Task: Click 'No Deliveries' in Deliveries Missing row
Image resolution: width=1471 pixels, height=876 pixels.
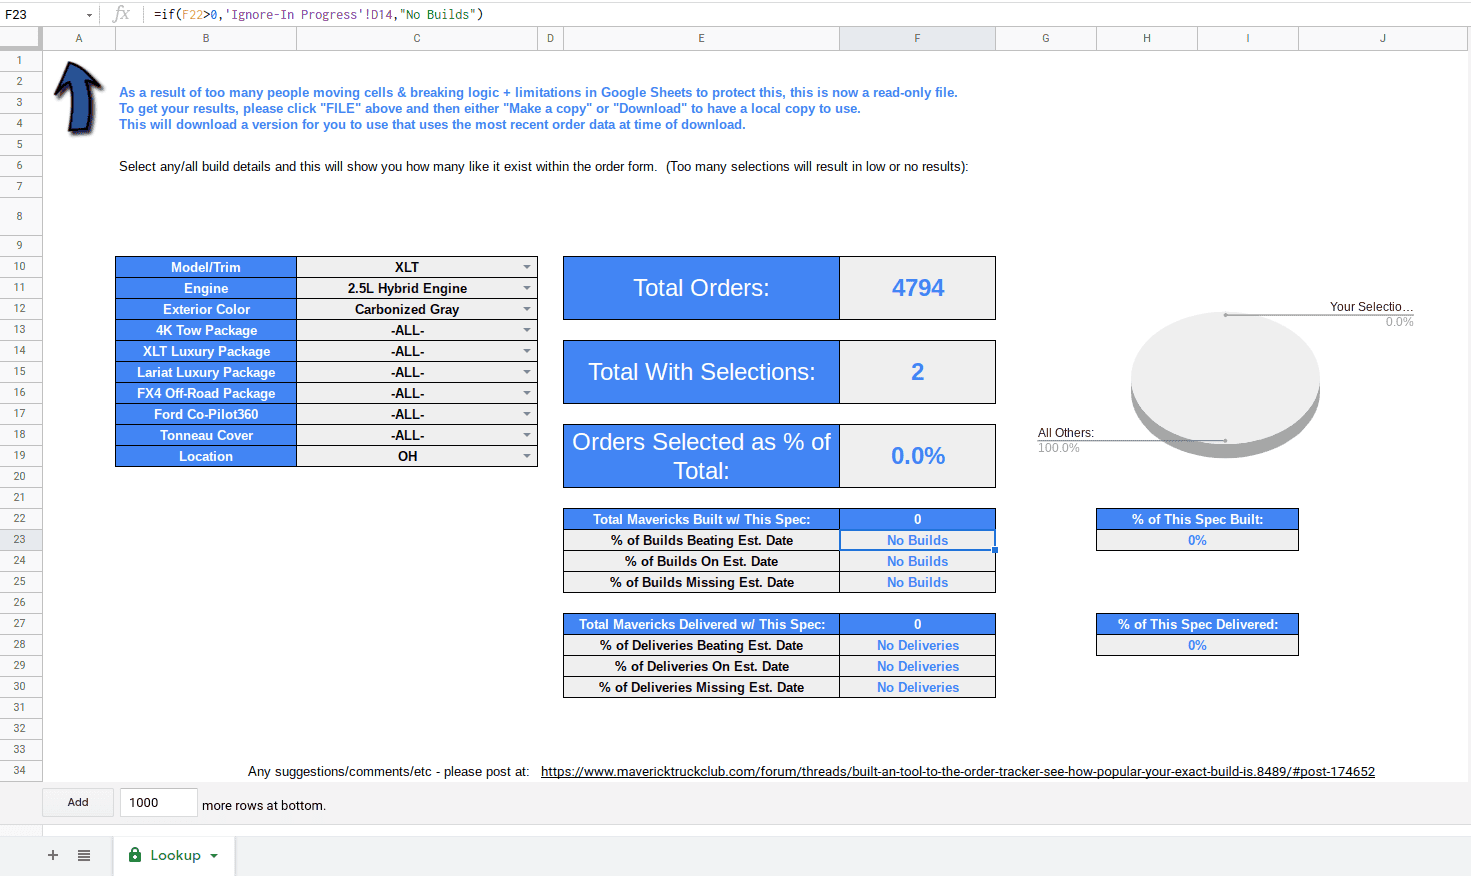Action: click(x=917, y=687)
